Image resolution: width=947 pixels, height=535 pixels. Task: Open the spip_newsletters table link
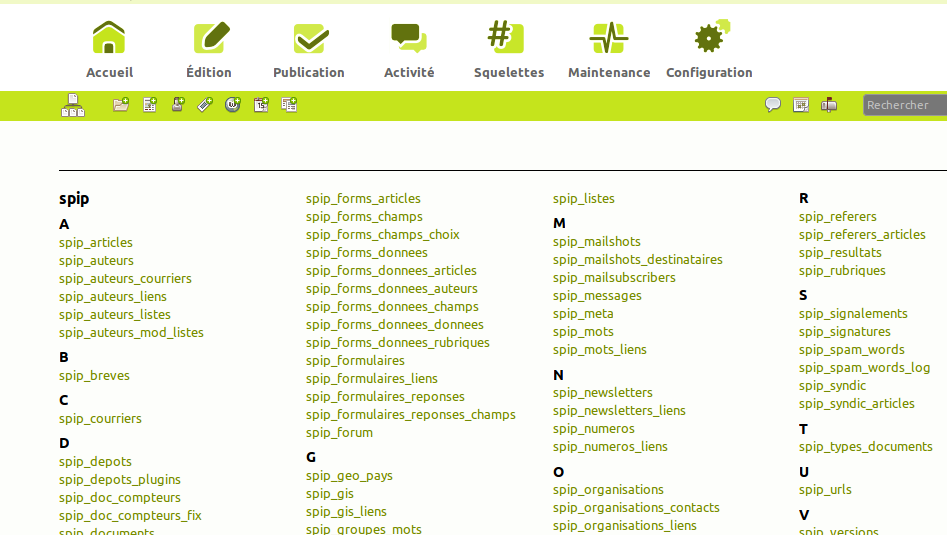tap(602, 393)
